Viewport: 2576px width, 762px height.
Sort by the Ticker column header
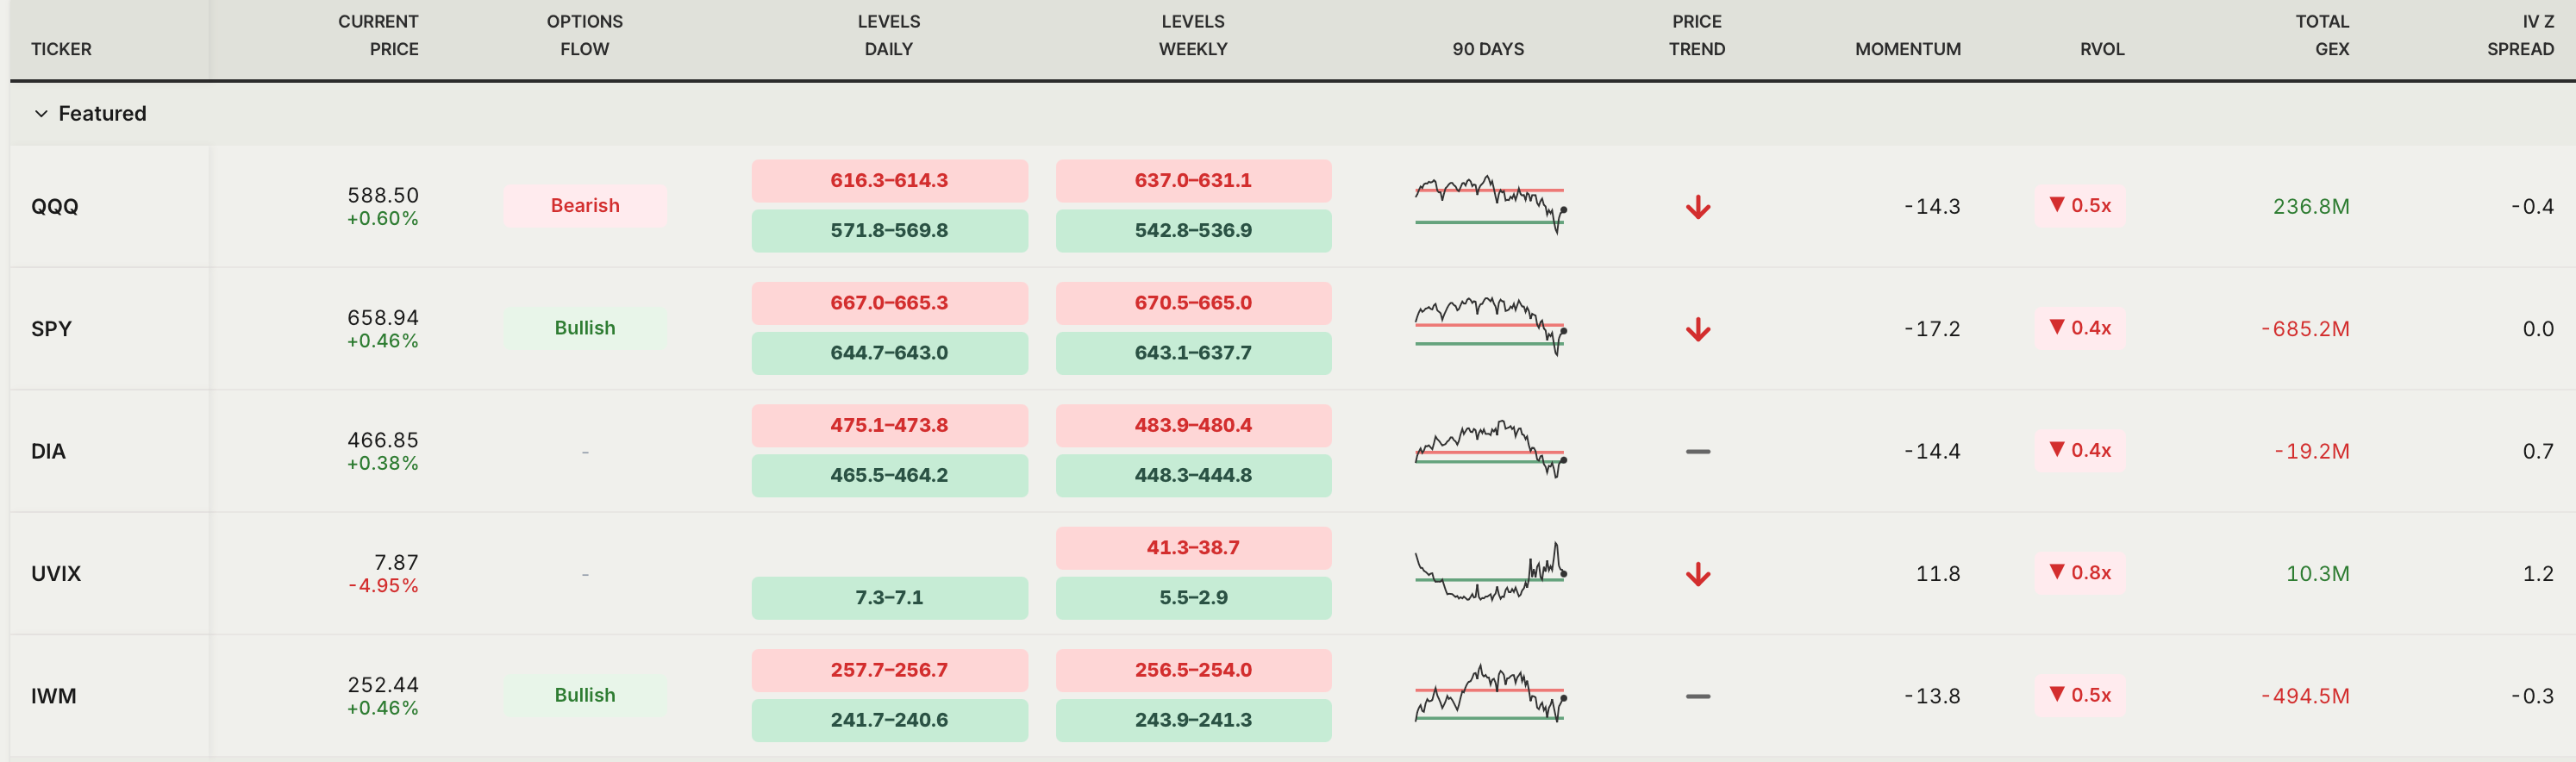pyautogui.click(x=61, y=49)
